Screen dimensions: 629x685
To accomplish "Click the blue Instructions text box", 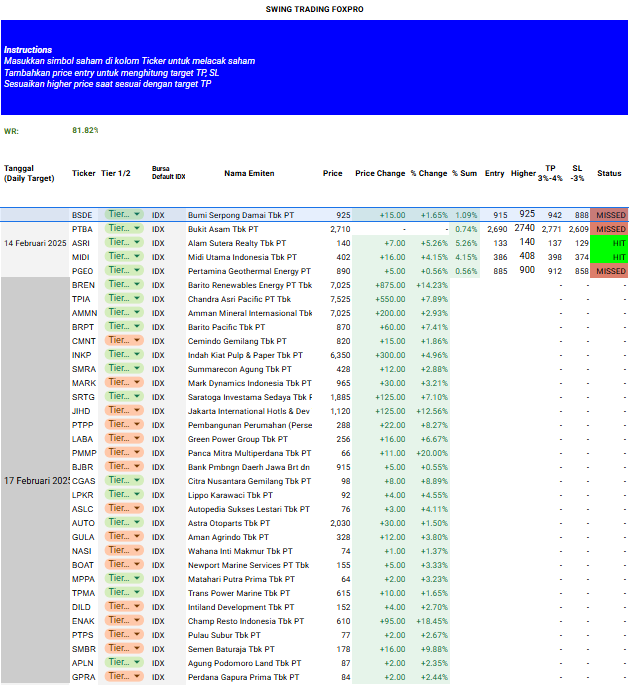I will point(314,67).
